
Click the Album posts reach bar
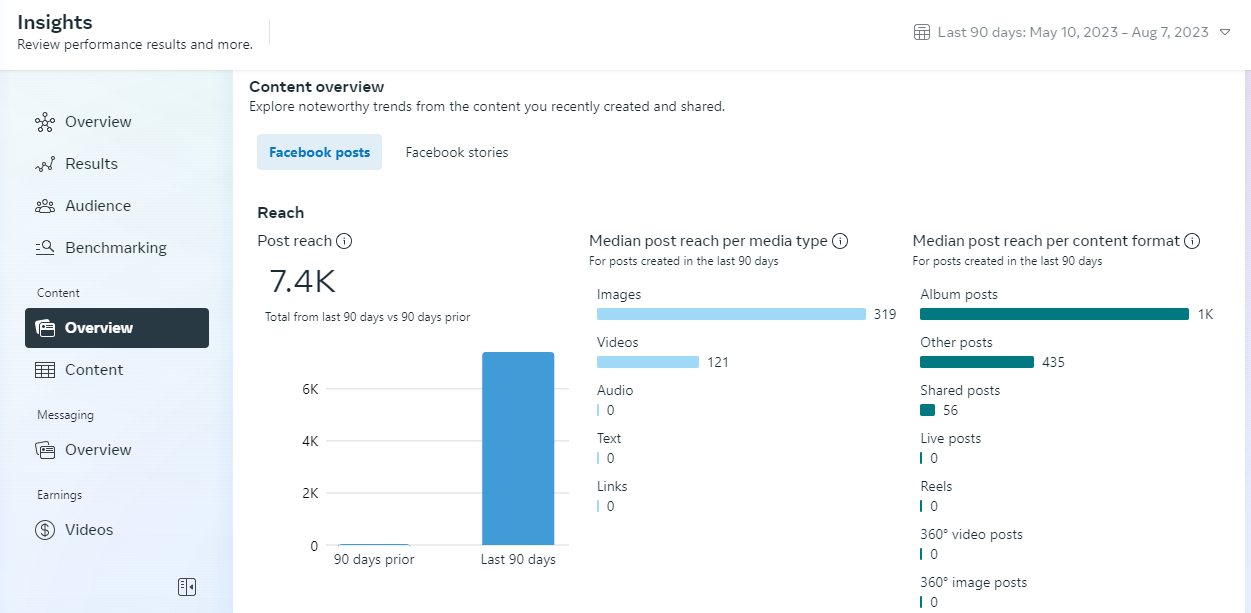point(1054,314)
